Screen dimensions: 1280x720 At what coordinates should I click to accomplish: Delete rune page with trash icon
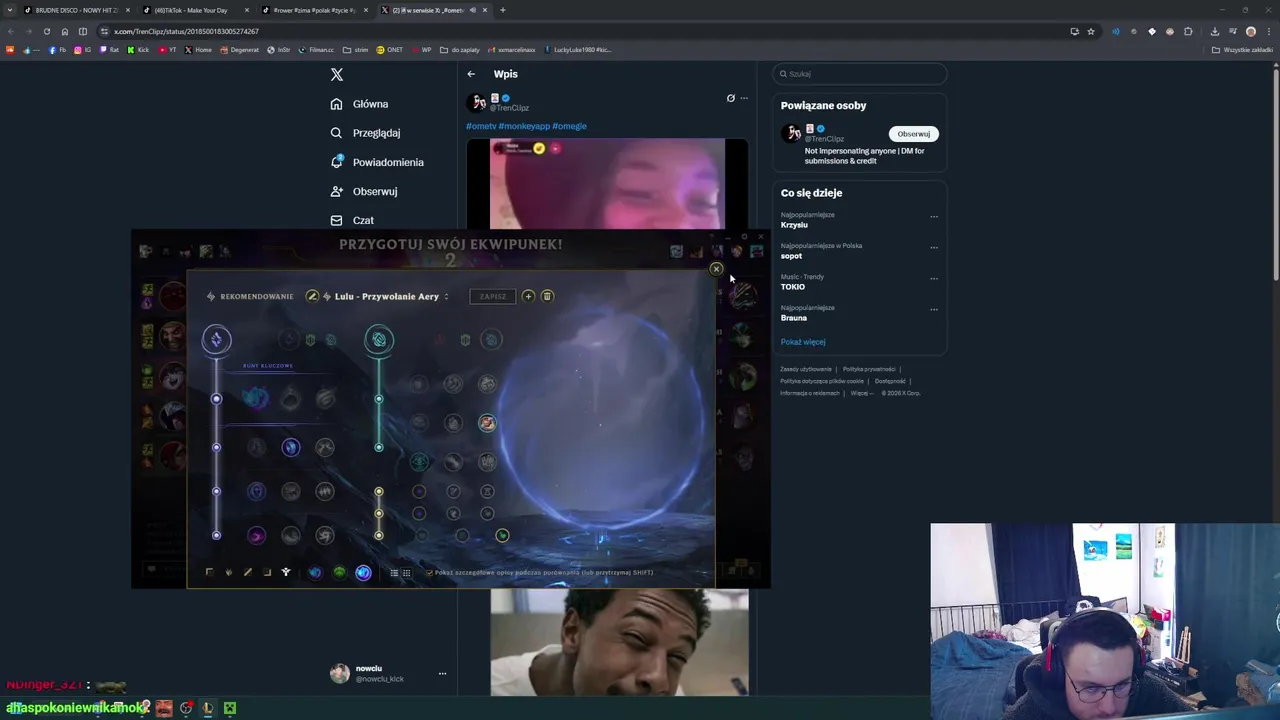(547, 296)
